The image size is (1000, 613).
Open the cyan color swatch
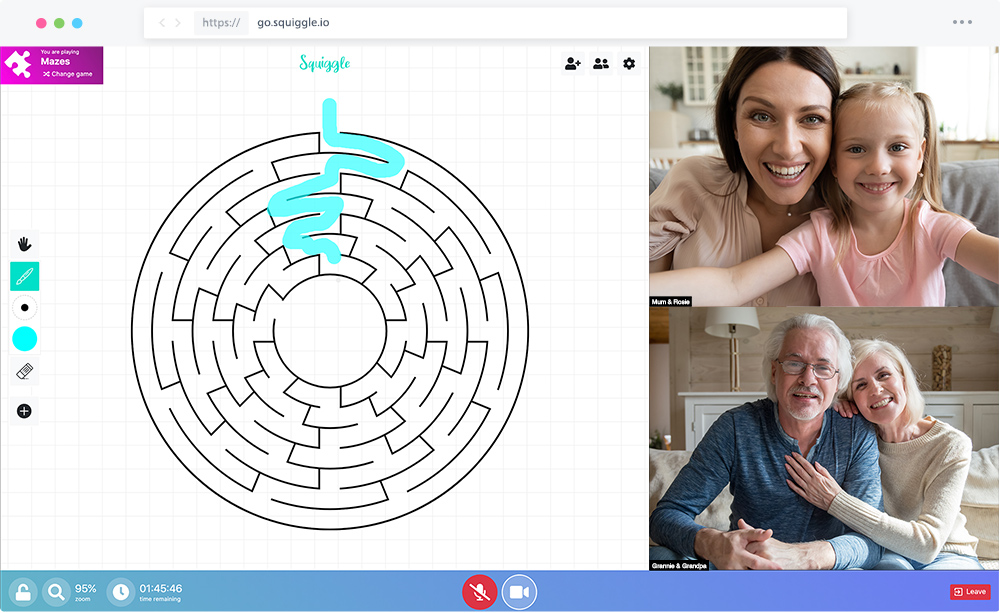(x=24, y=339)
